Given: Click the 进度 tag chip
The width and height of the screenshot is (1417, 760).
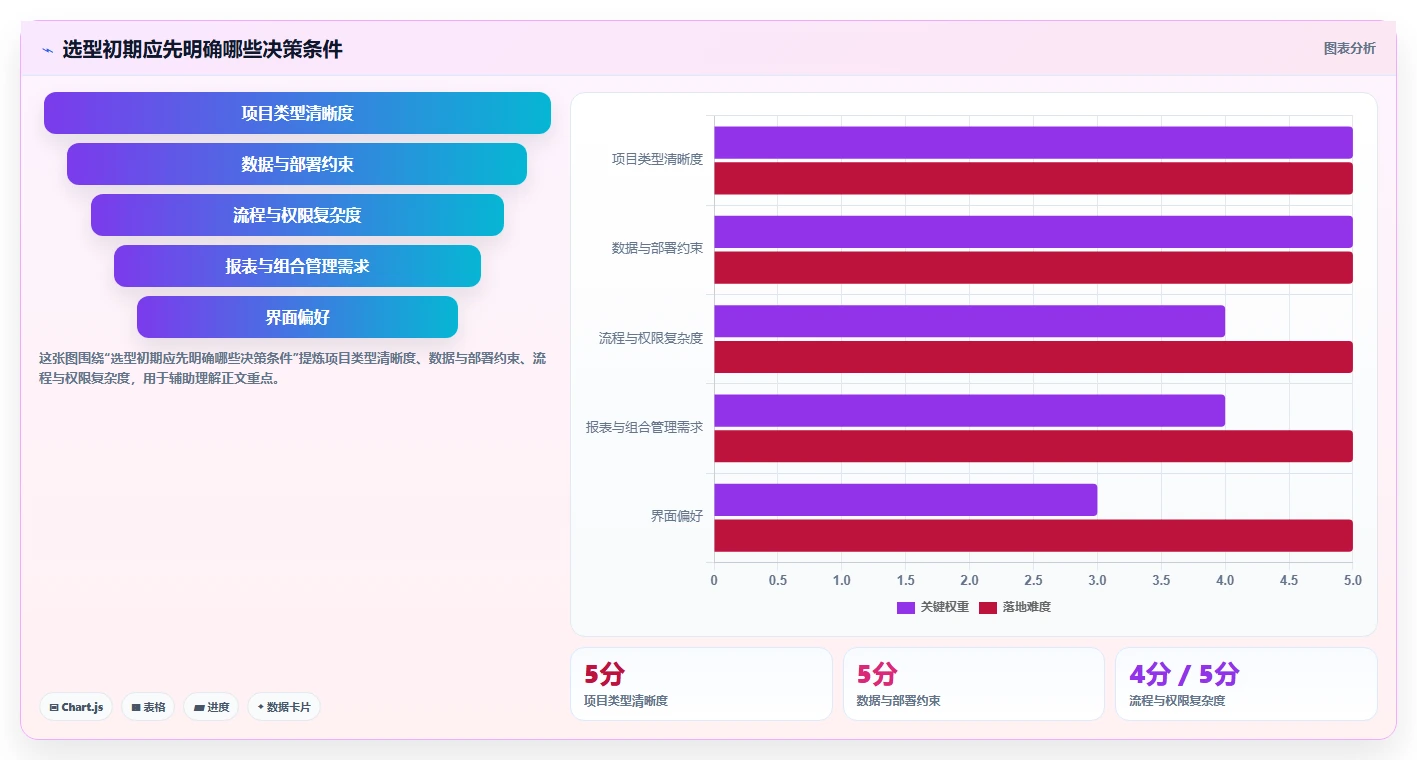Looking at the screenshot, I should pyautogui.click(x=211, y=707).
